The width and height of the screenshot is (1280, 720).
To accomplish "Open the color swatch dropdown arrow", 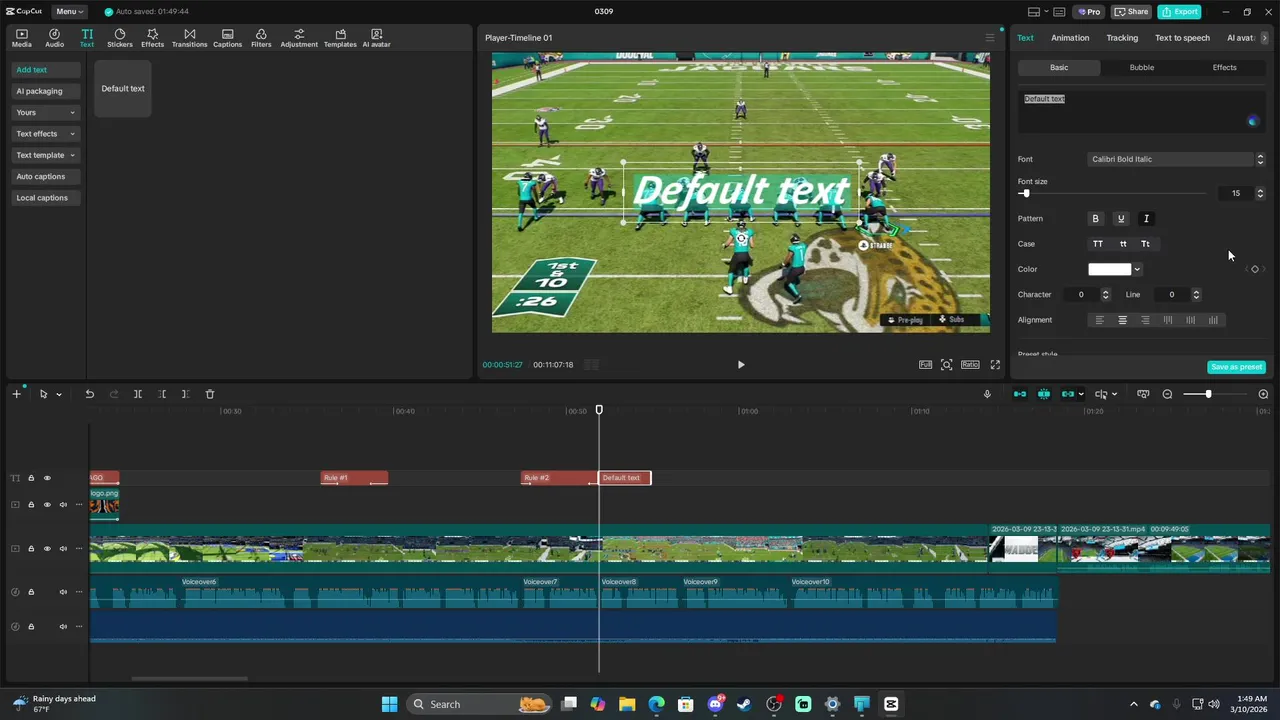I will (x=1137, y=269).
